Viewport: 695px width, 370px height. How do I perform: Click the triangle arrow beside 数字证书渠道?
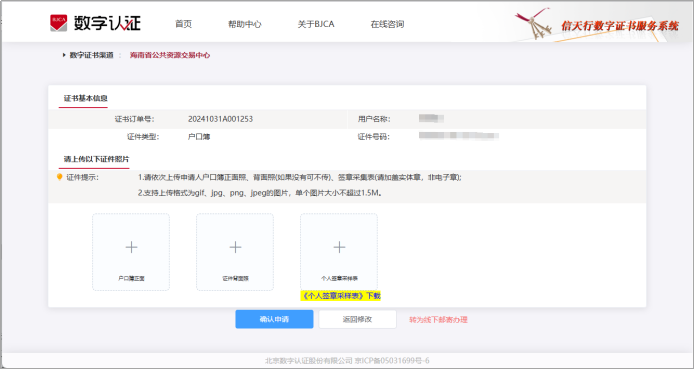[64, 55]
